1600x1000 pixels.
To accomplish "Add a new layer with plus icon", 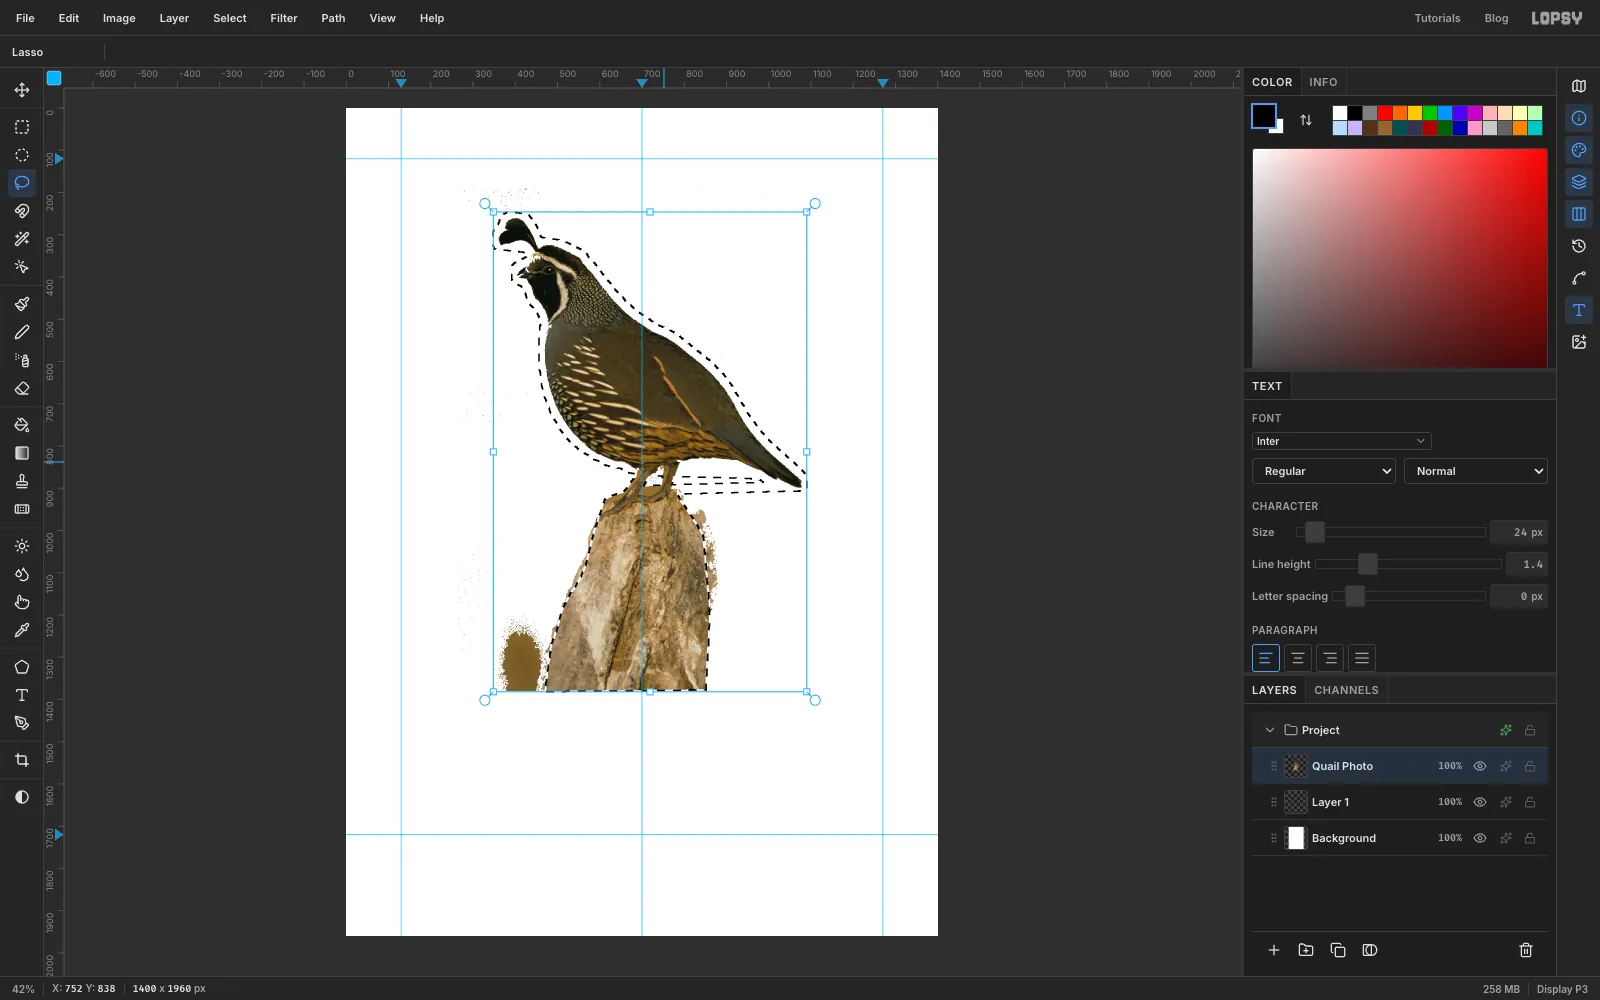I will [x=1274, y=950].
